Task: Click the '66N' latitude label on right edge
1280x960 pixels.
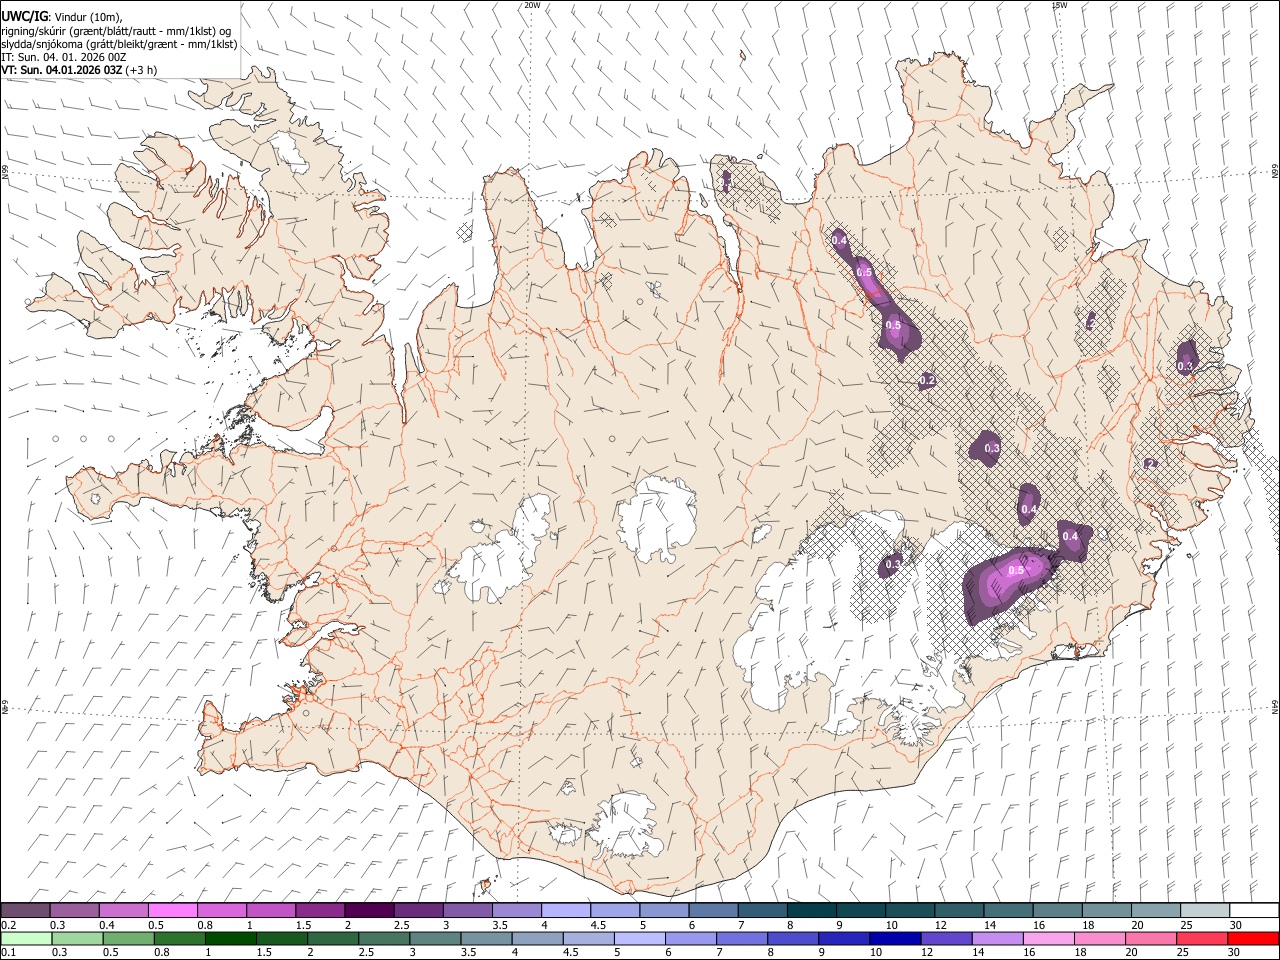Action: 1275,173
